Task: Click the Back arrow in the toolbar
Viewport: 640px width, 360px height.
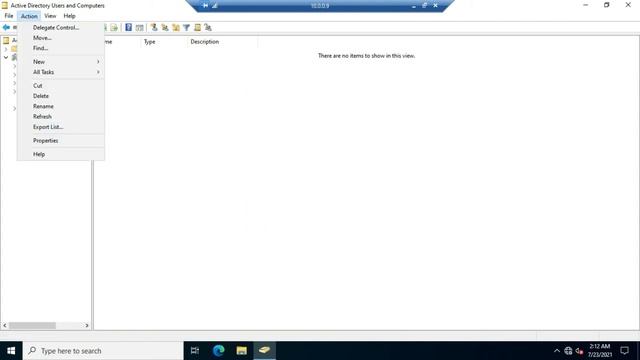Action: [x=6, y=27]
